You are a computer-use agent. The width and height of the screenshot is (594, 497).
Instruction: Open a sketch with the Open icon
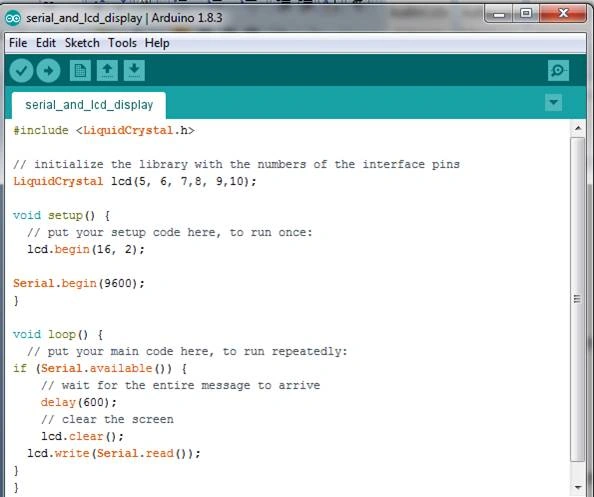click(x=107, y=70)
